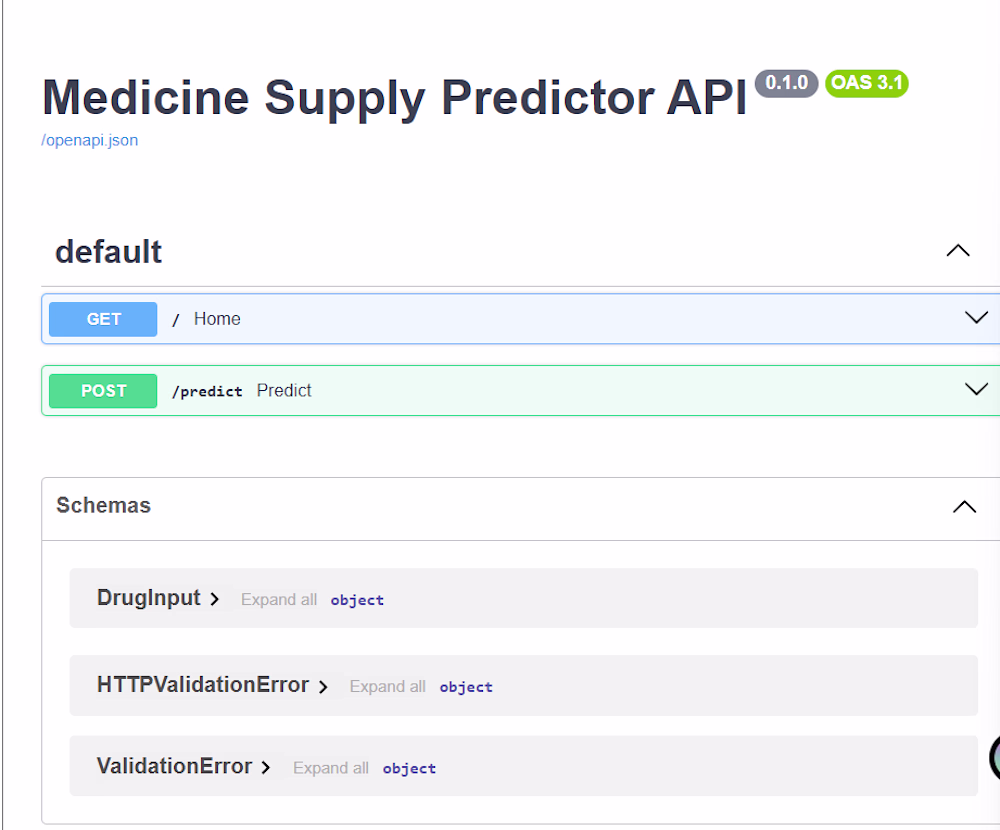Screen dimensions: 1000x830
Task: Click the green POST method badge
Action: [103, 391]
